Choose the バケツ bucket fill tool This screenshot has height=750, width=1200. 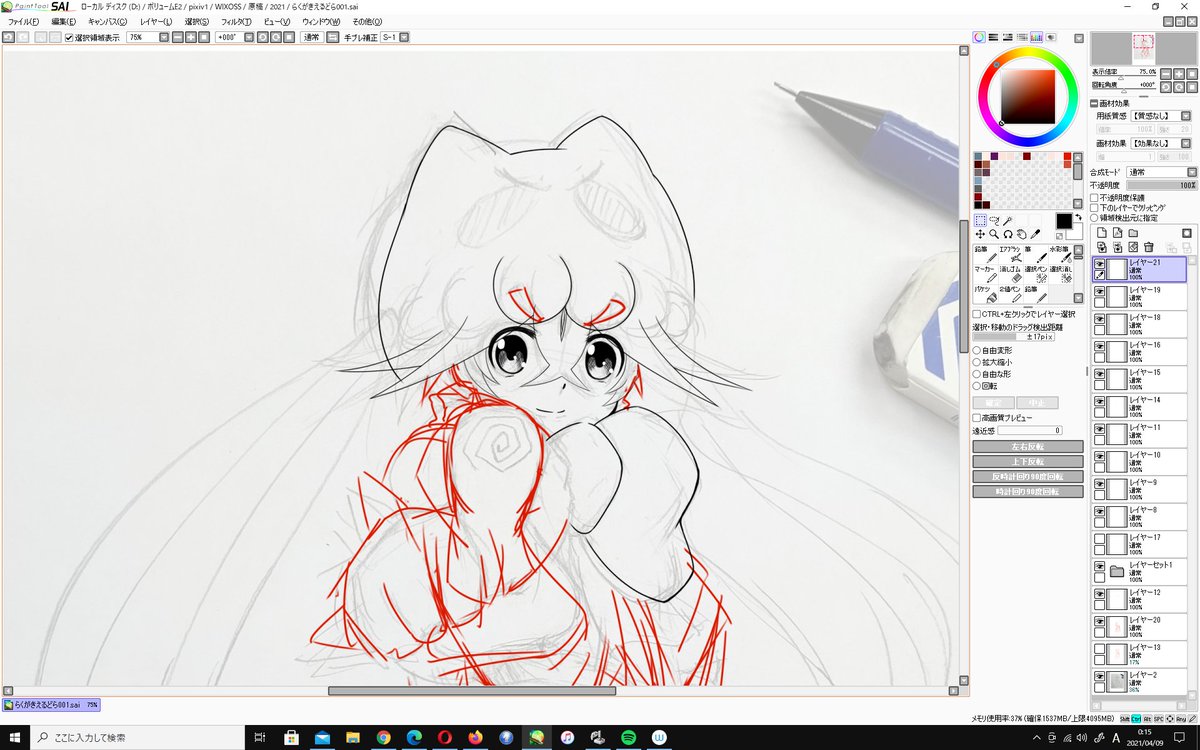(x=986, y=295)
